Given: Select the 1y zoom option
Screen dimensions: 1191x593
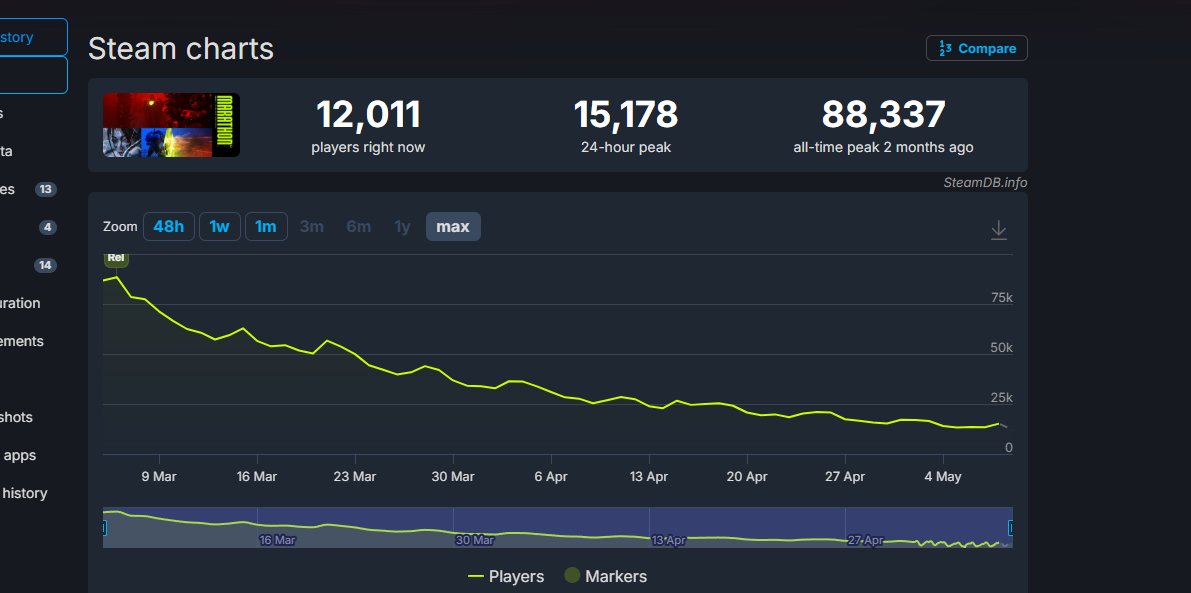Looking at the screenshot, I should pyautogui.click(x=403, y=226).
